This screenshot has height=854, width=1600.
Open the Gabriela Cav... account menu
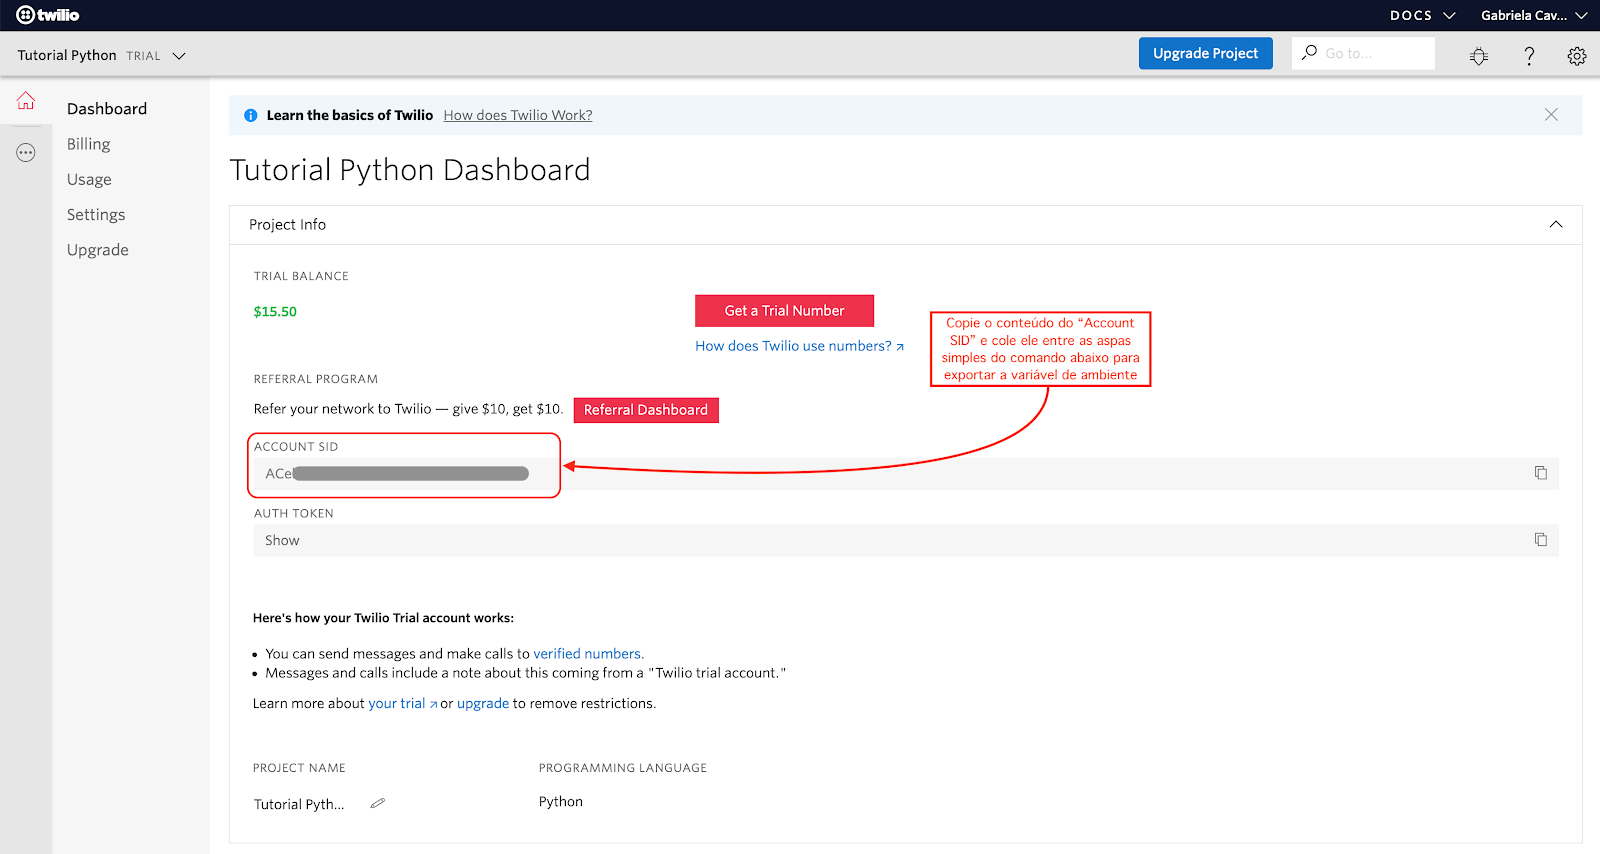1534,15
